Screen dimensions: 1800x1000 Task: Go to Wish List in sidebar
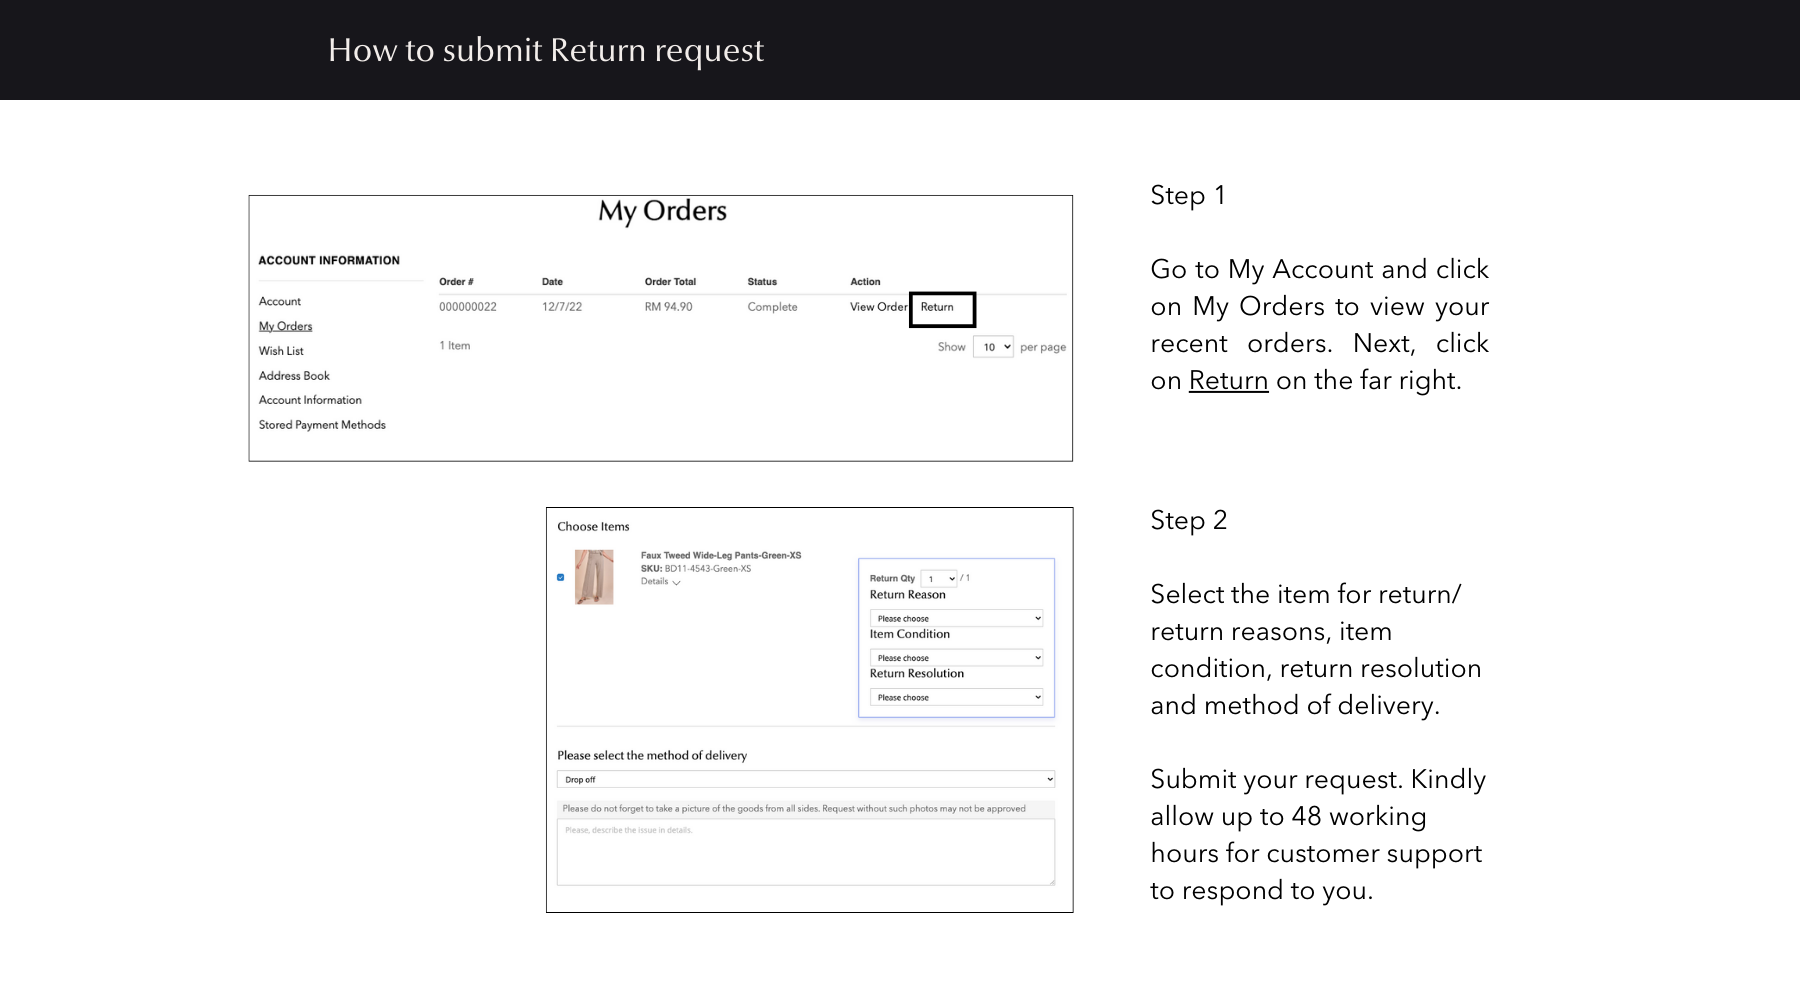tap(281, 351)
